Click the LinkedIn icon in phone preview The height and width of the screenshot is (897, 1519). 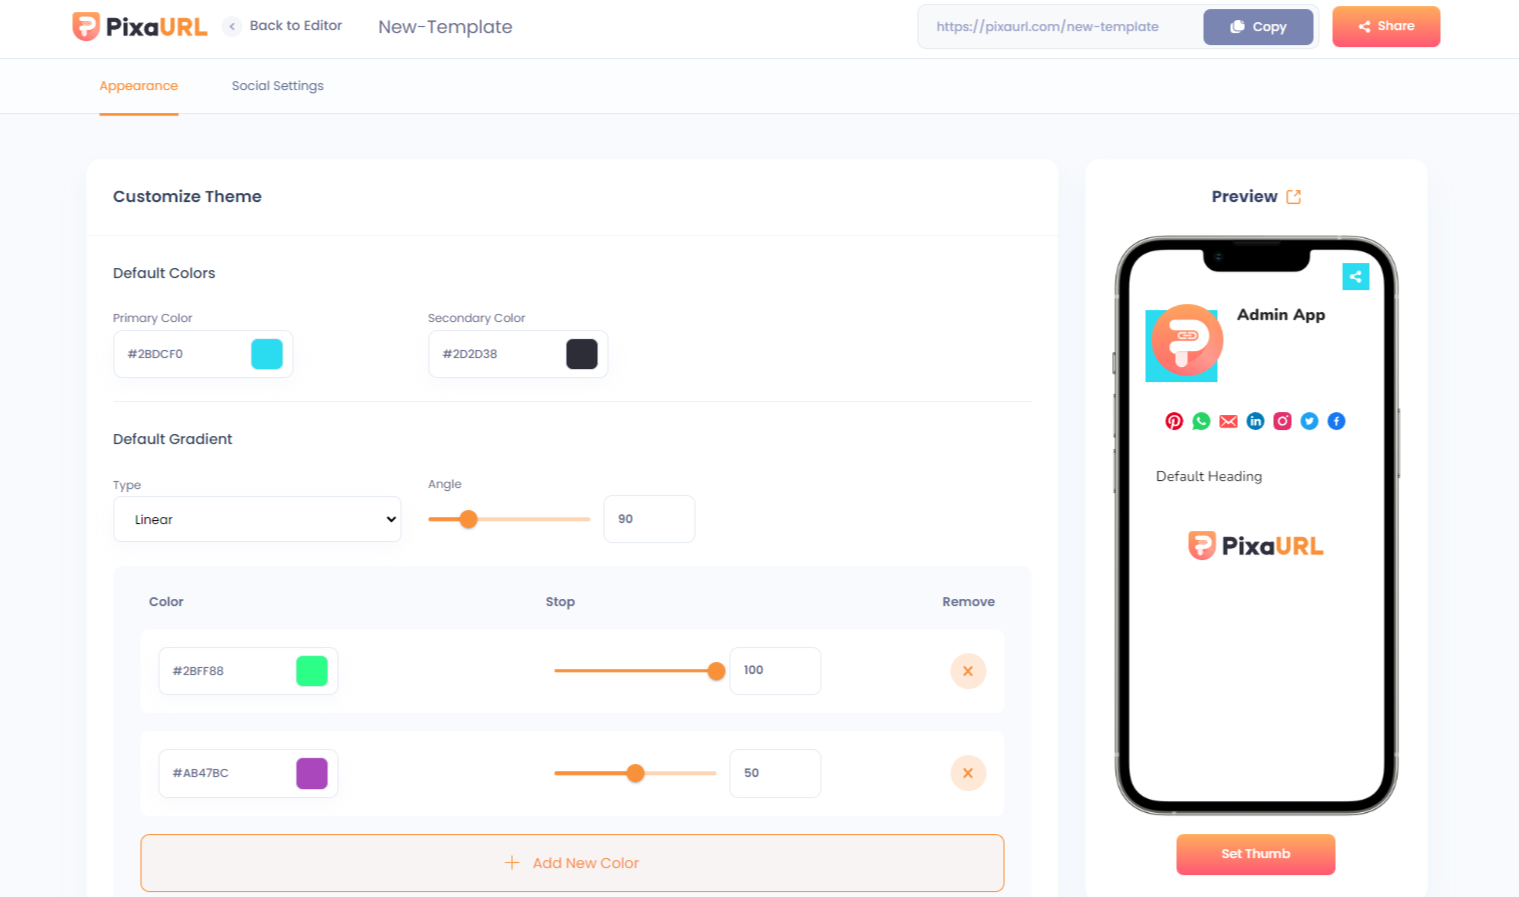point(1255,421)
